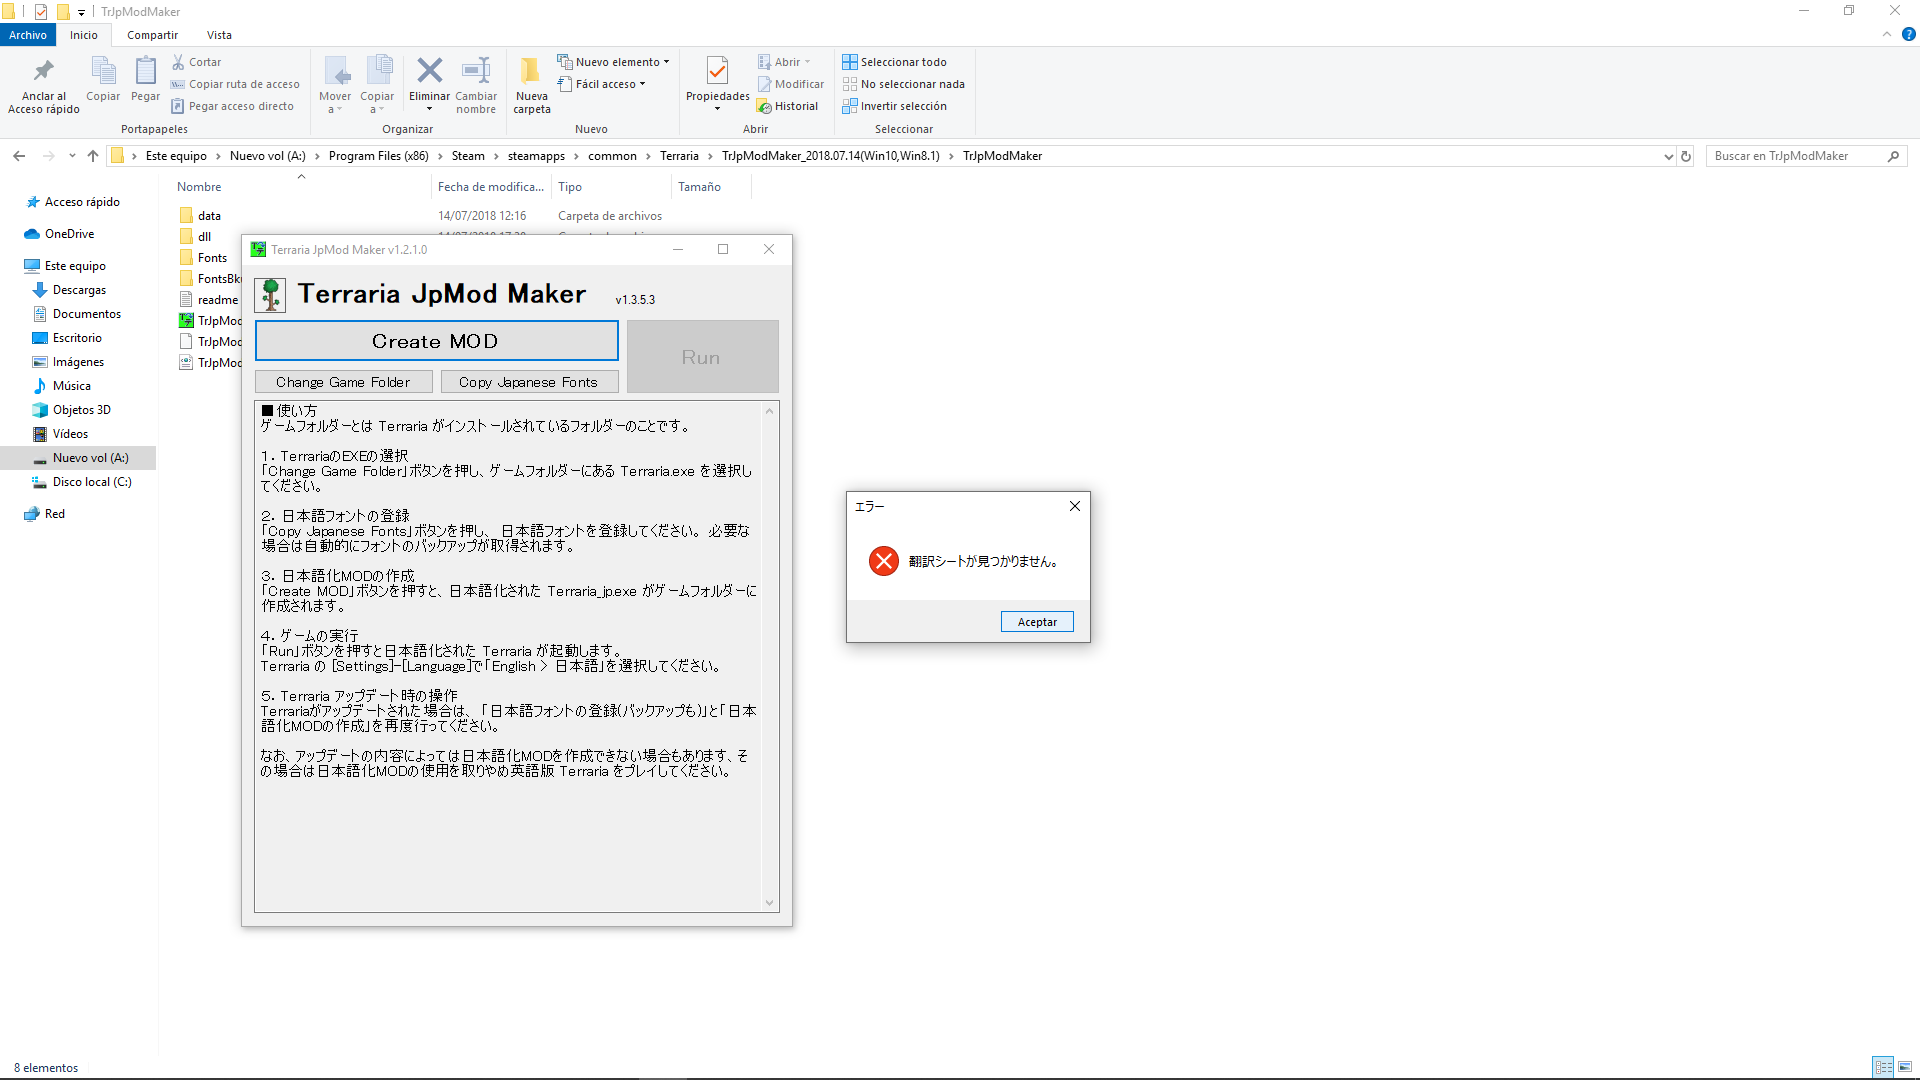Click the Copy Japanese Fonts button
Viewport: 1920px width, 1080px height.
(528, 382)
